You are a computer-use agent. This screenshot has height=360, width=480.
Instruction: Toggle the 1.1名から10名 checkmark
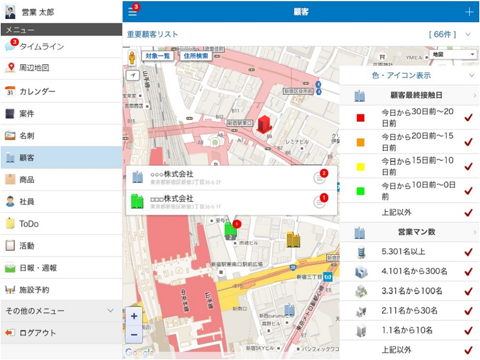pos(468,331)
